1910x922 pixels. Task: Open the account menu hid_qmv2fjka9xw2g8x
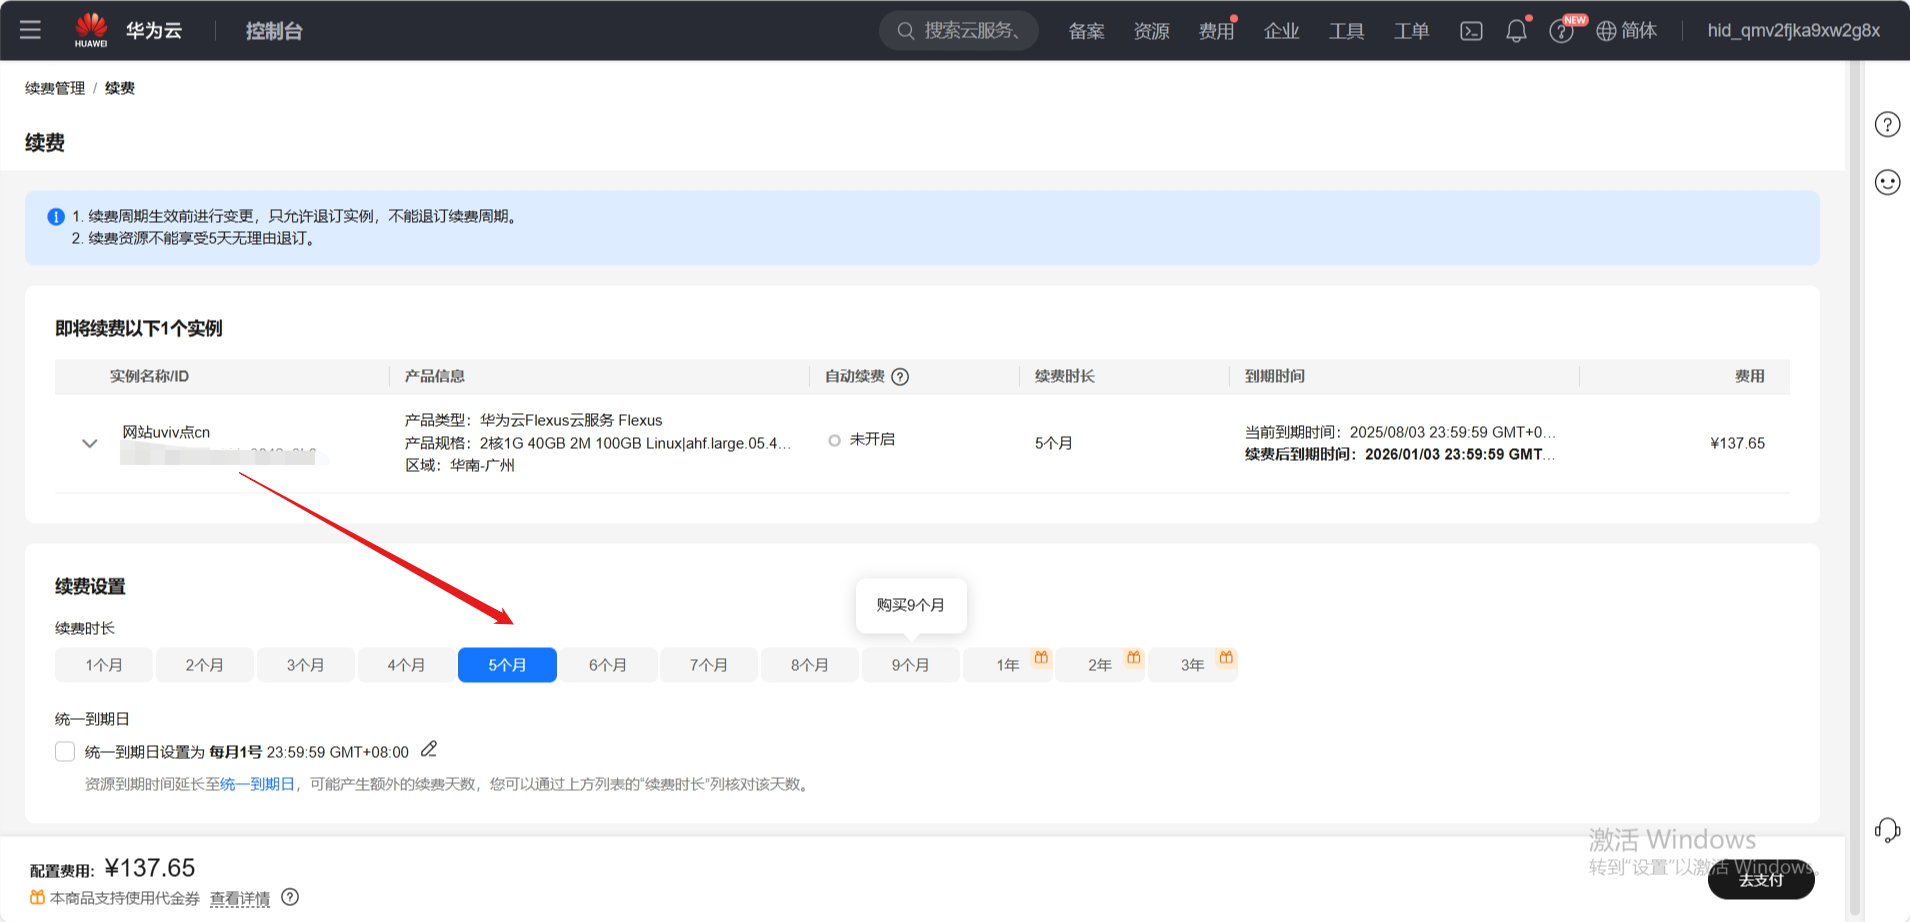click(1793, 31)
